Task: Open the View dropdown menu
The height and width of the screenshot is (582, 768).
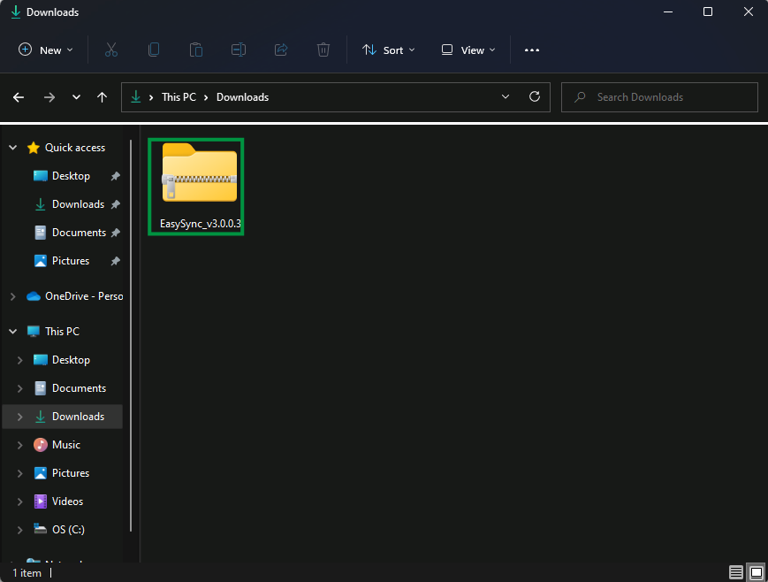Action: 468,50
